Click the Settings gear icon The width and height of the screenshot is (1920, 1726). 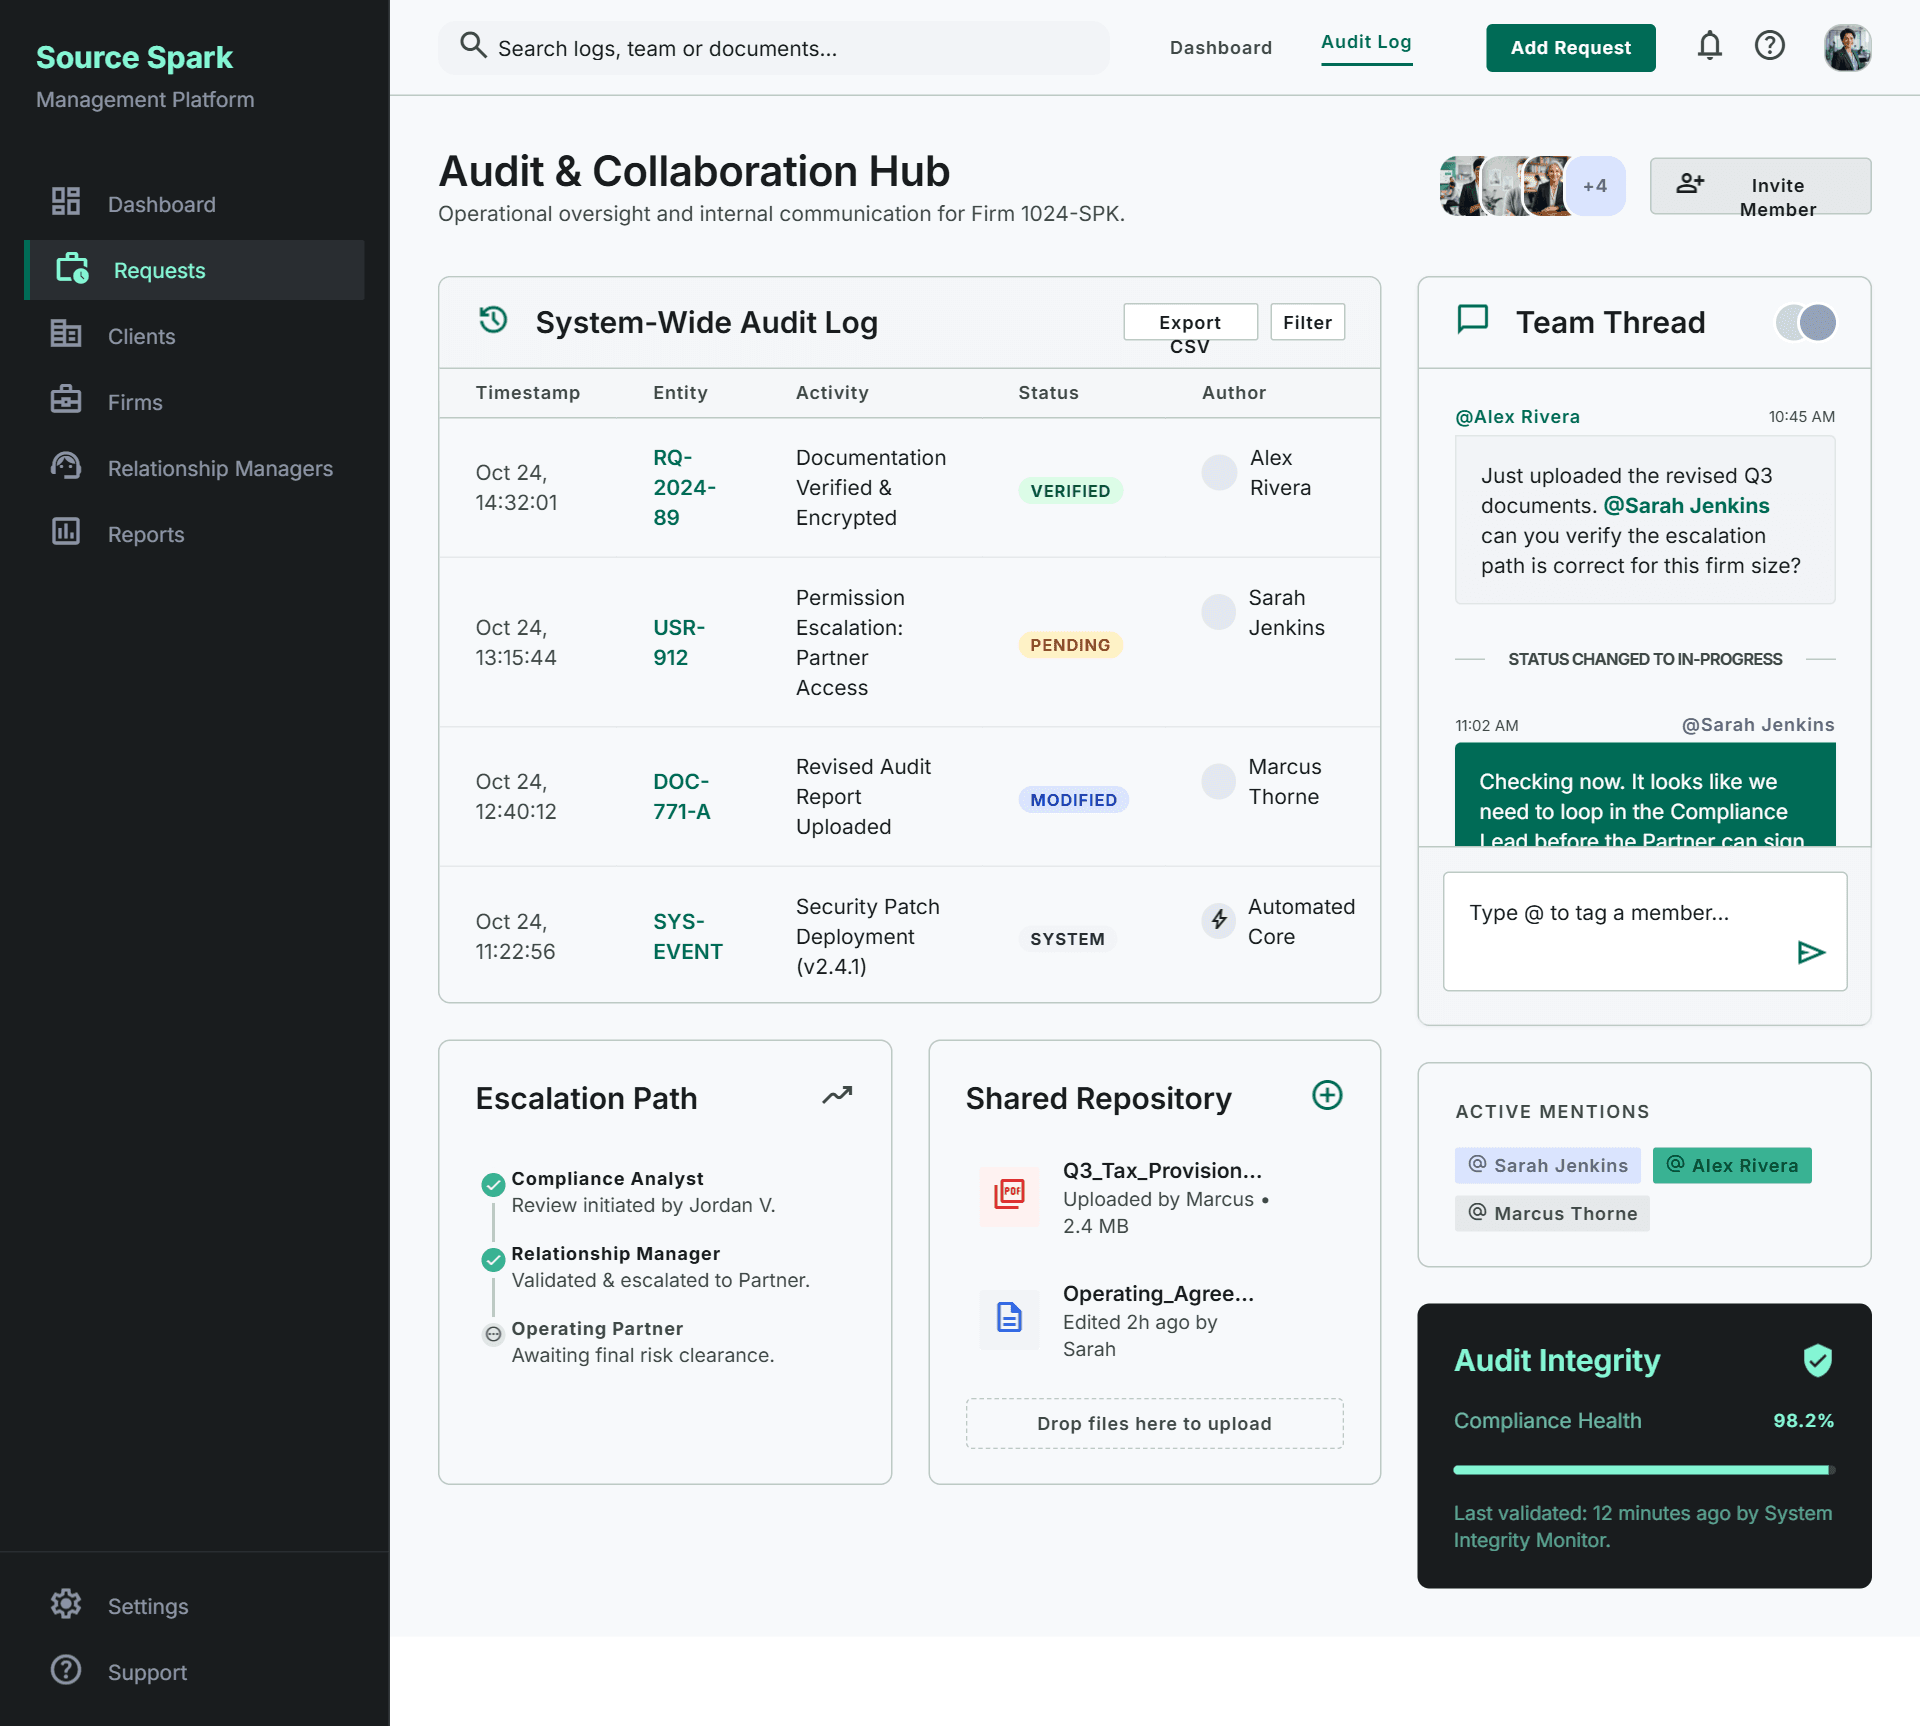pyautogui.click(x=66, y=1603)
